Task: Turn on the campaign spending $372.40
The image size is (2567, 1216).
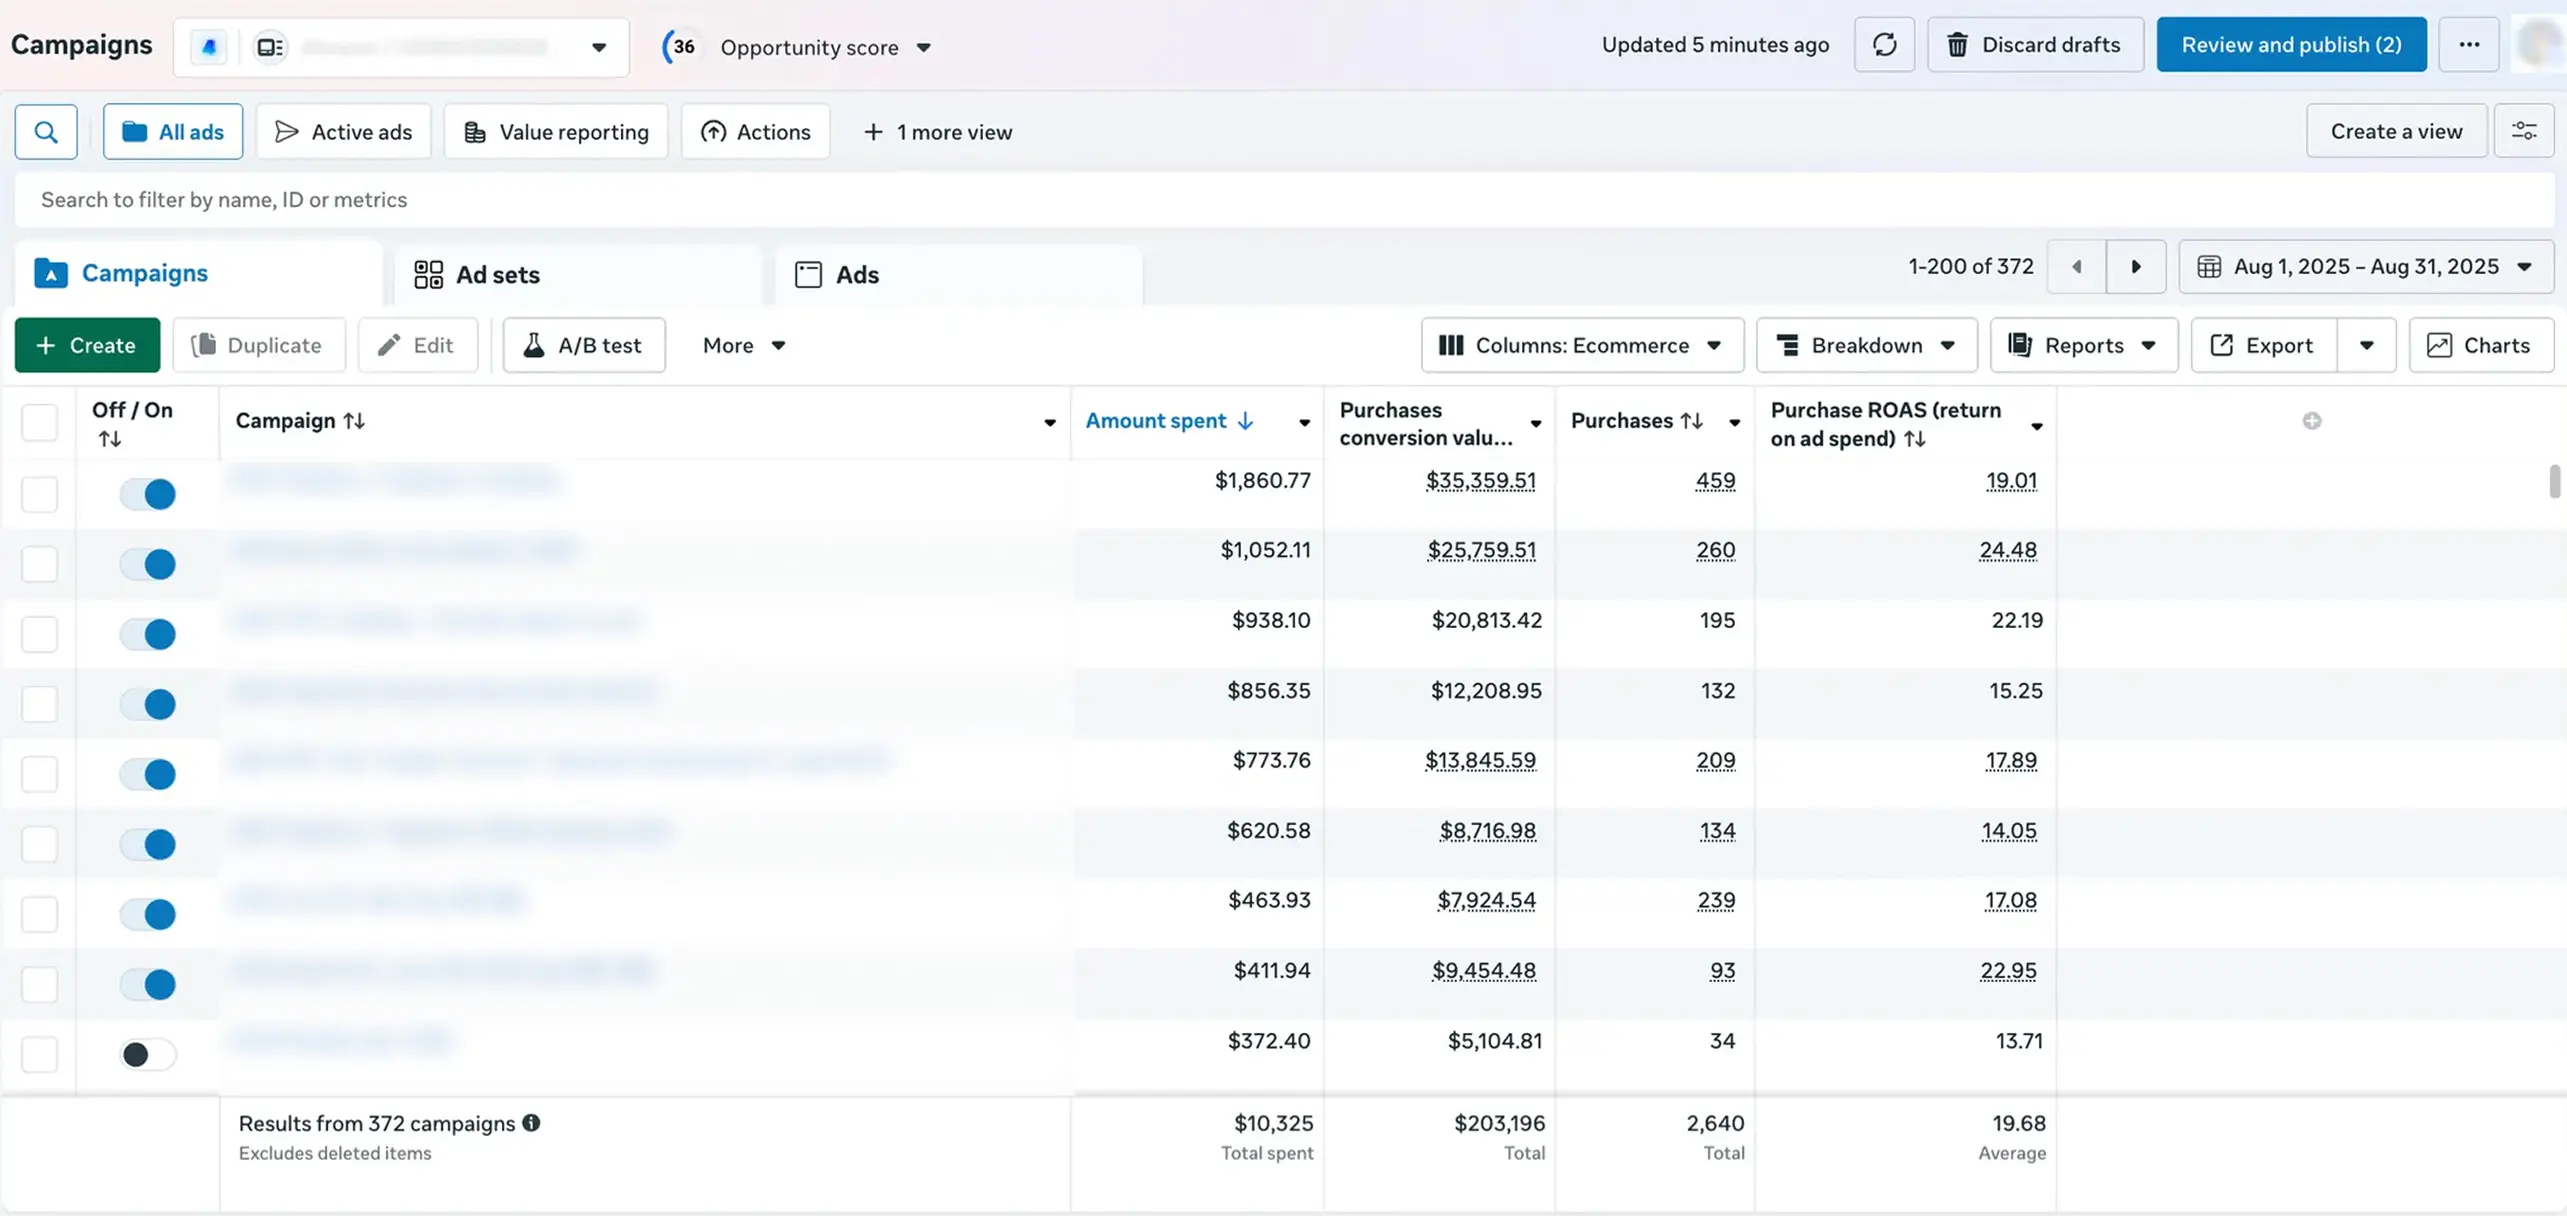Action: 148,1054
